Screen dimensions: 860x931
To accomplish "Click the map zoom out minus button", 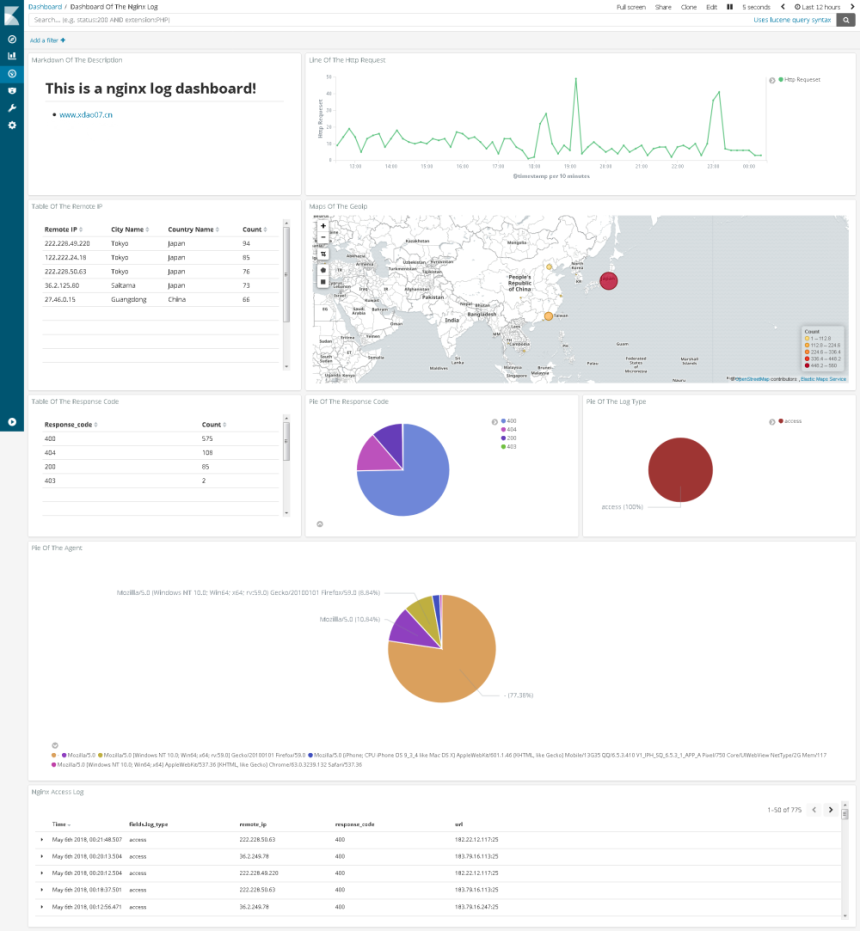I will (x=323, y=238).
